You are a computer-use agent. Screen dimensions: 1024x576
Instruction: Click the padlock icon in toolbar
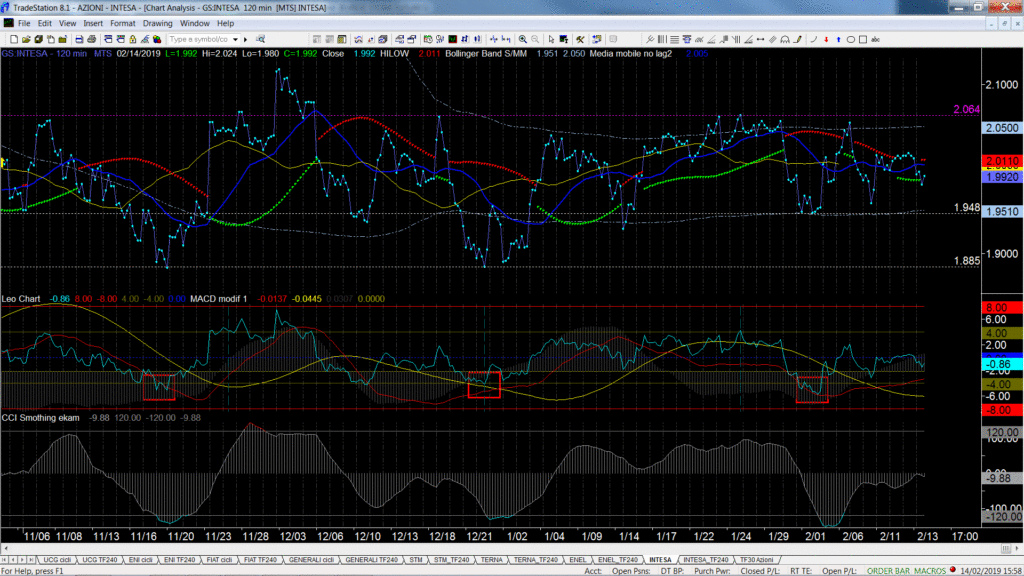(x=133, y=39)
